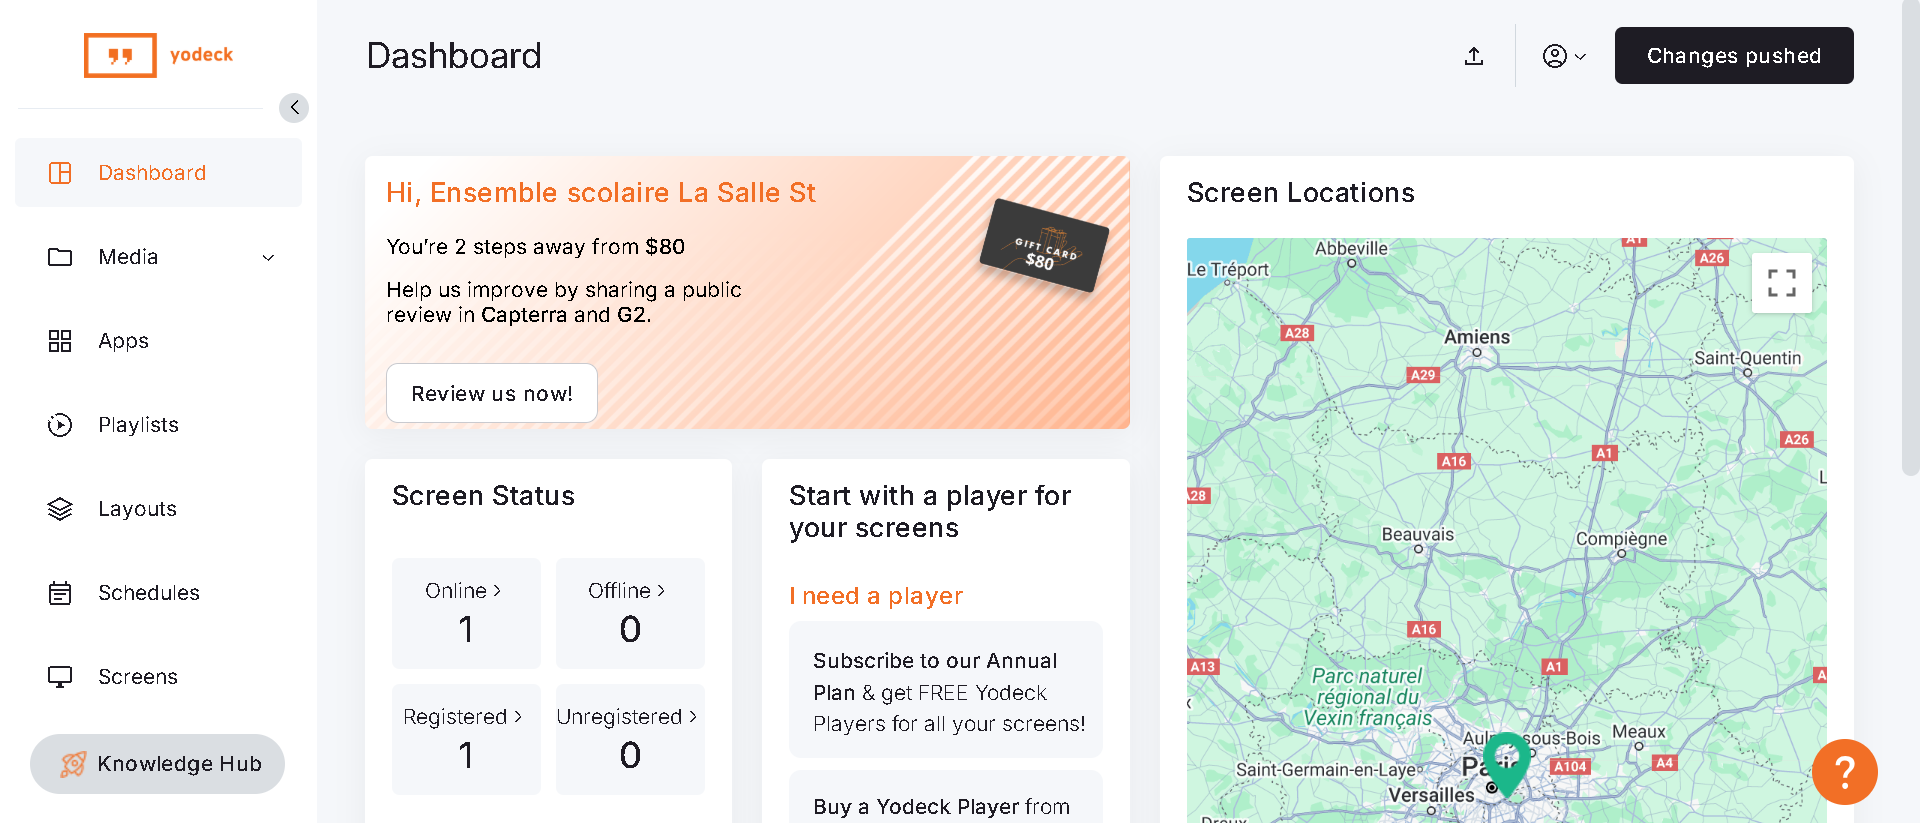1920x823 pixels.
Task: Click the Yodeck logo icon
Action: coord(121,55)
